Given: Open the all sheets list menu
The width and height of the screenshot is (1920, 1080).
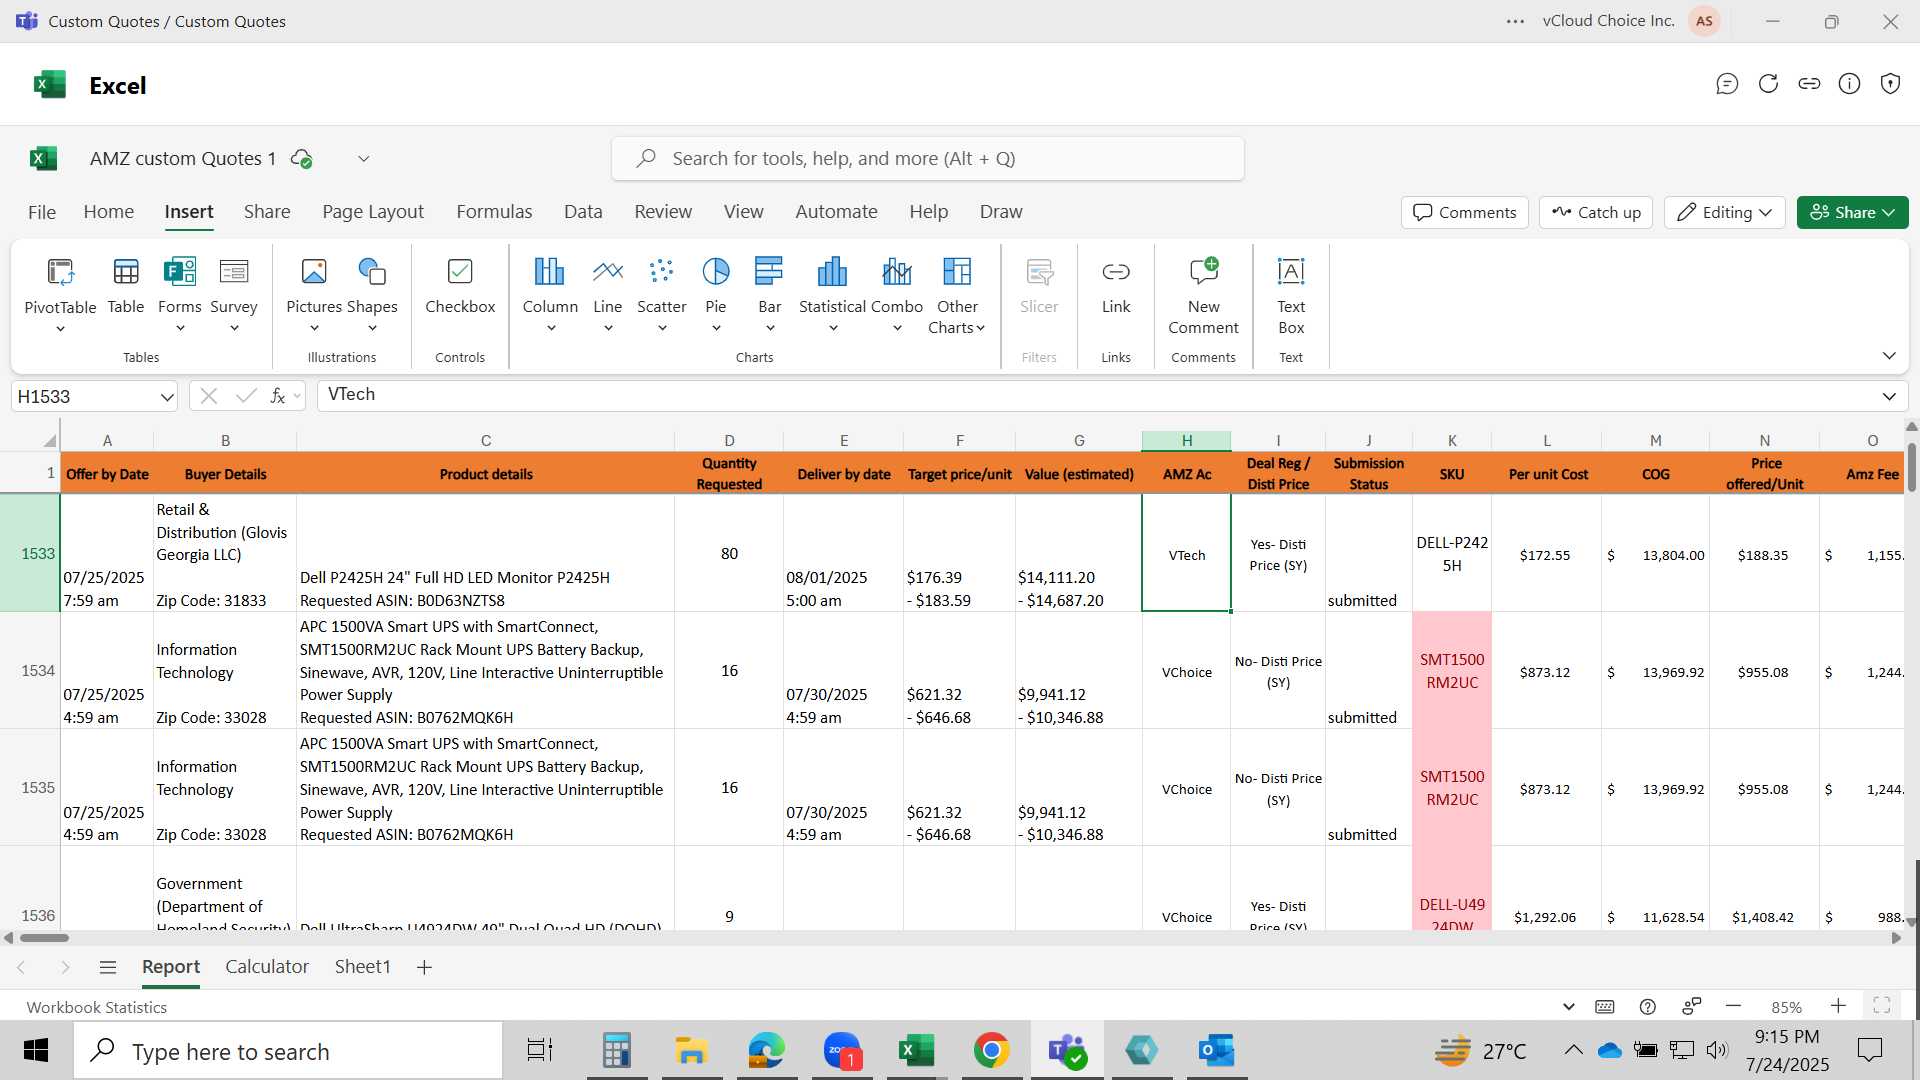Looking at the screenshot, I should click(x=108, y=967).
